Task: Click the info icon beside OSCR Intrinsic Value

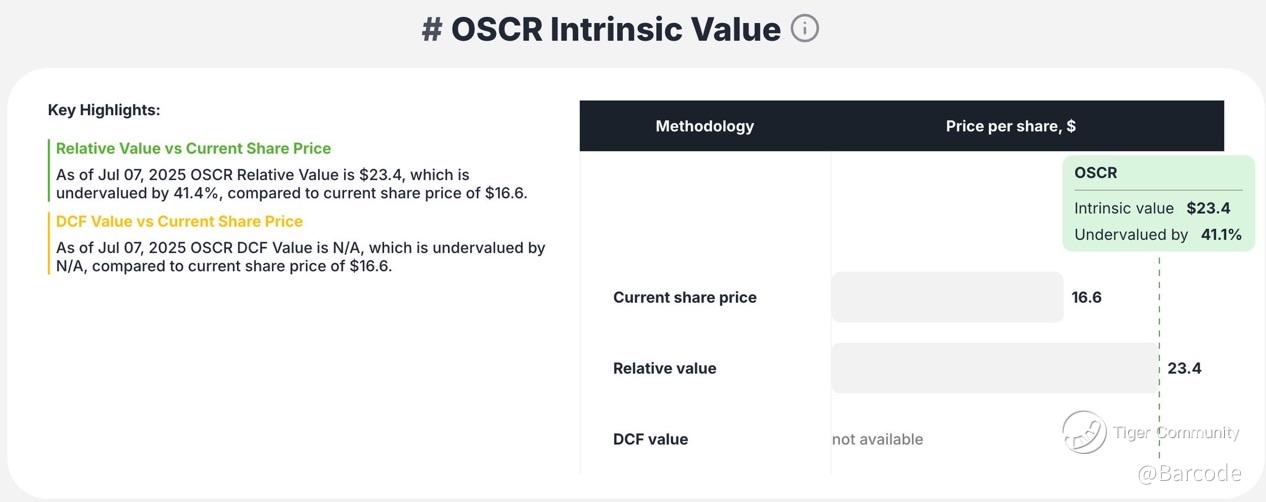Action: tap(805, 28)
